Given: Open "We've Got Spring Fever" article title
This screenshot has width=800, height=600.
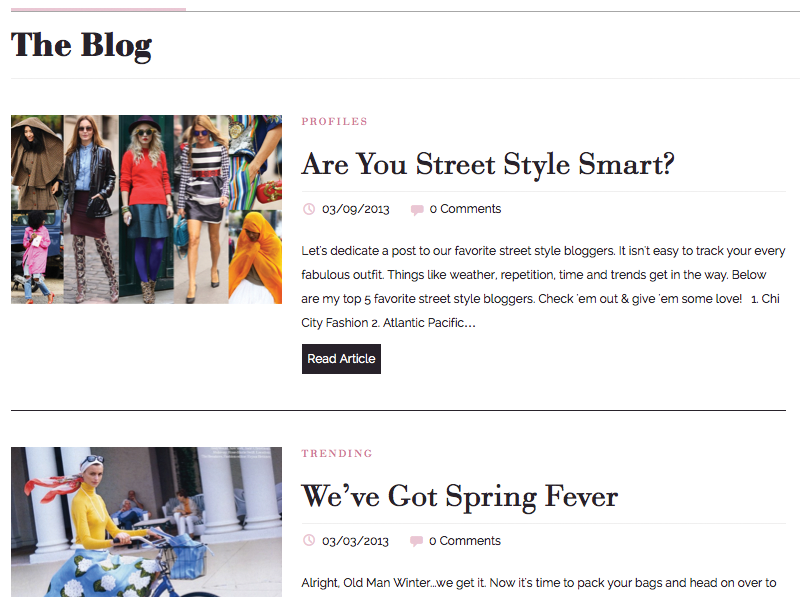Looking at the screenshot, I should coord(459,496).
